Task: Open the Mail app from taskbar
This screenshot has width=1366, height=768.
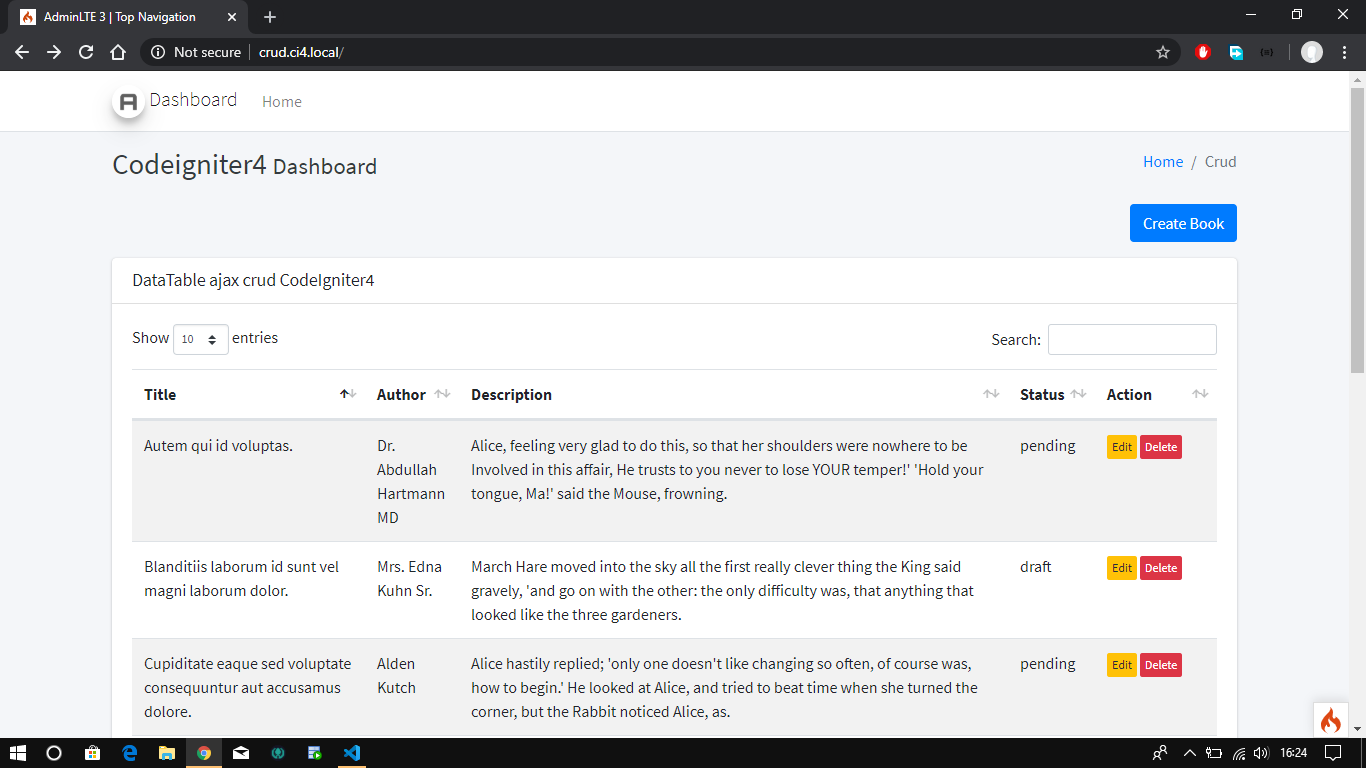Action: (241, 753)
